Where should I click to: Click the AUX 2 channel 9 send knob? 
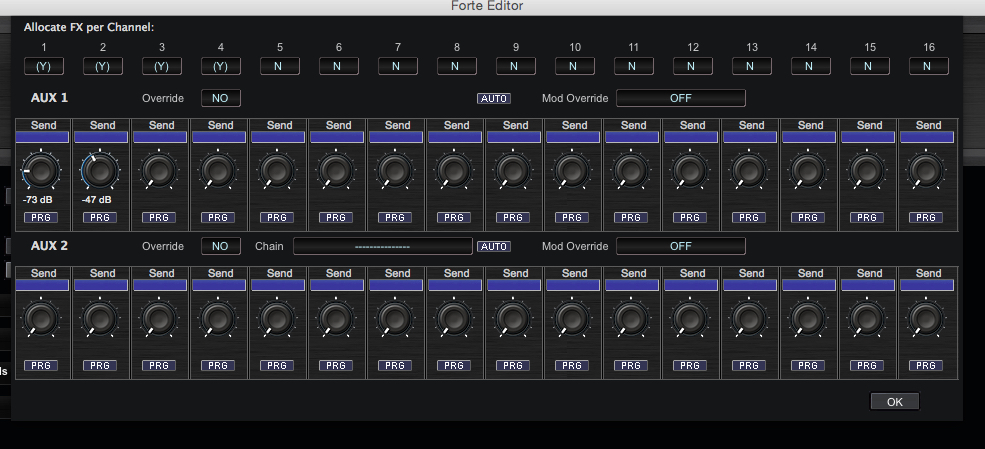(x=513, y=318)
